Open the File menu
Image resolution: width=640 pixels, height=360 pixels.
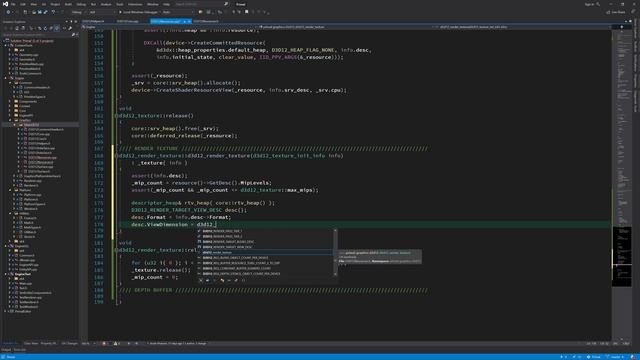pyautogui.click(x=13, y=4)
